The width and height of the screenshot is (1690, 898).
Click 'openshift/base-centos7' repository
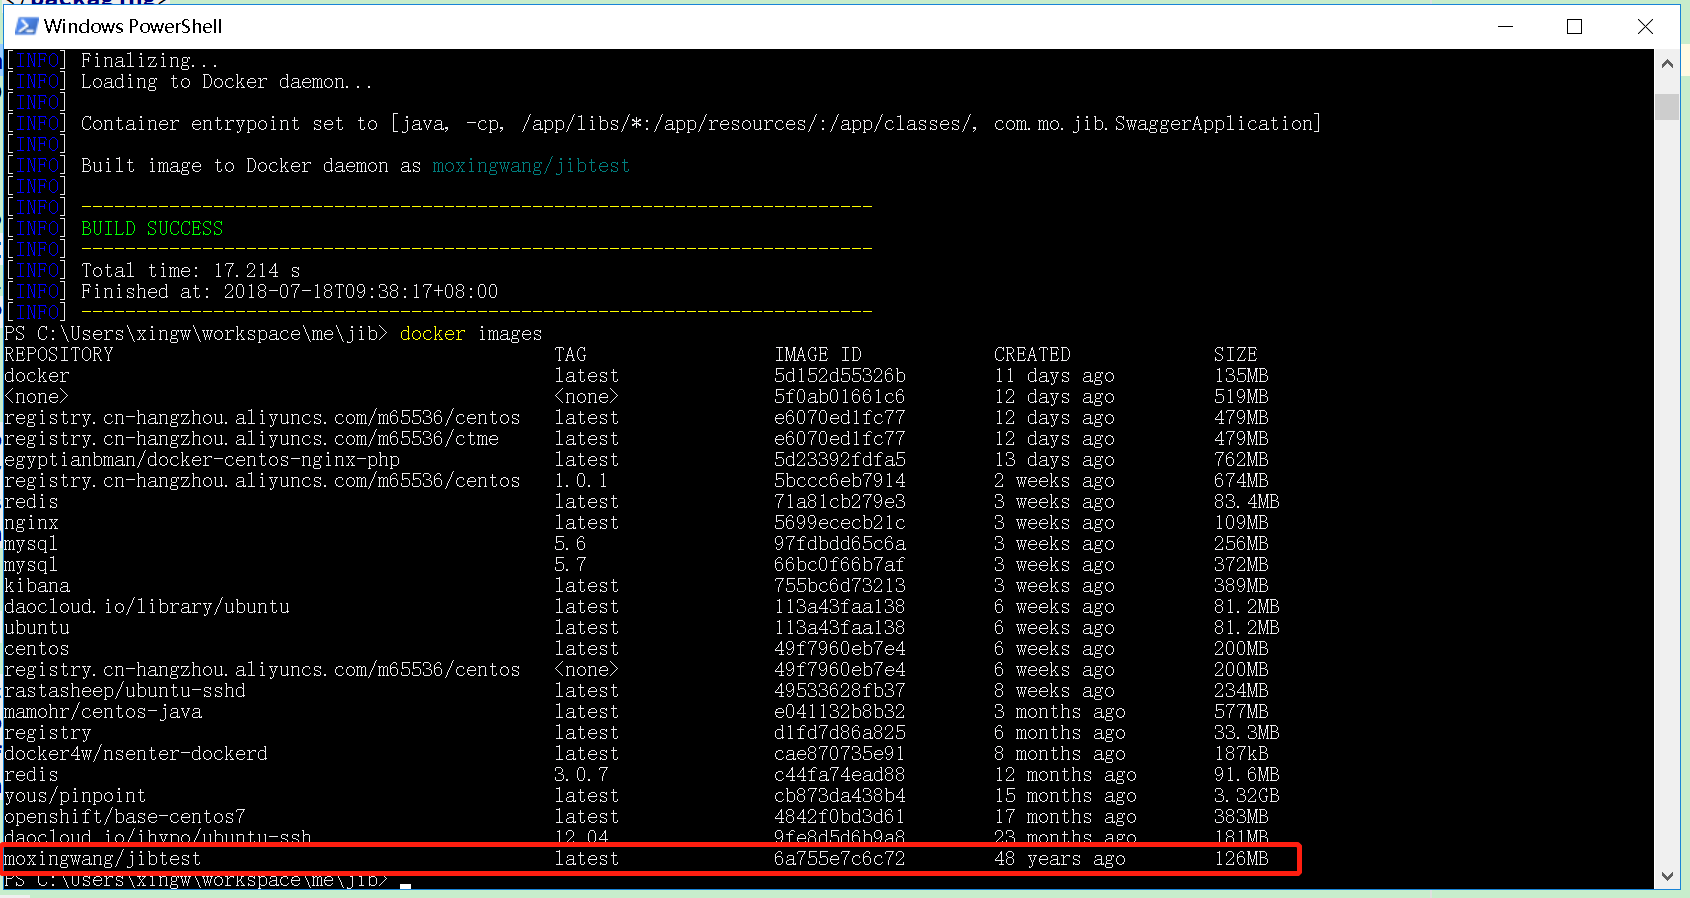[125, 817]
